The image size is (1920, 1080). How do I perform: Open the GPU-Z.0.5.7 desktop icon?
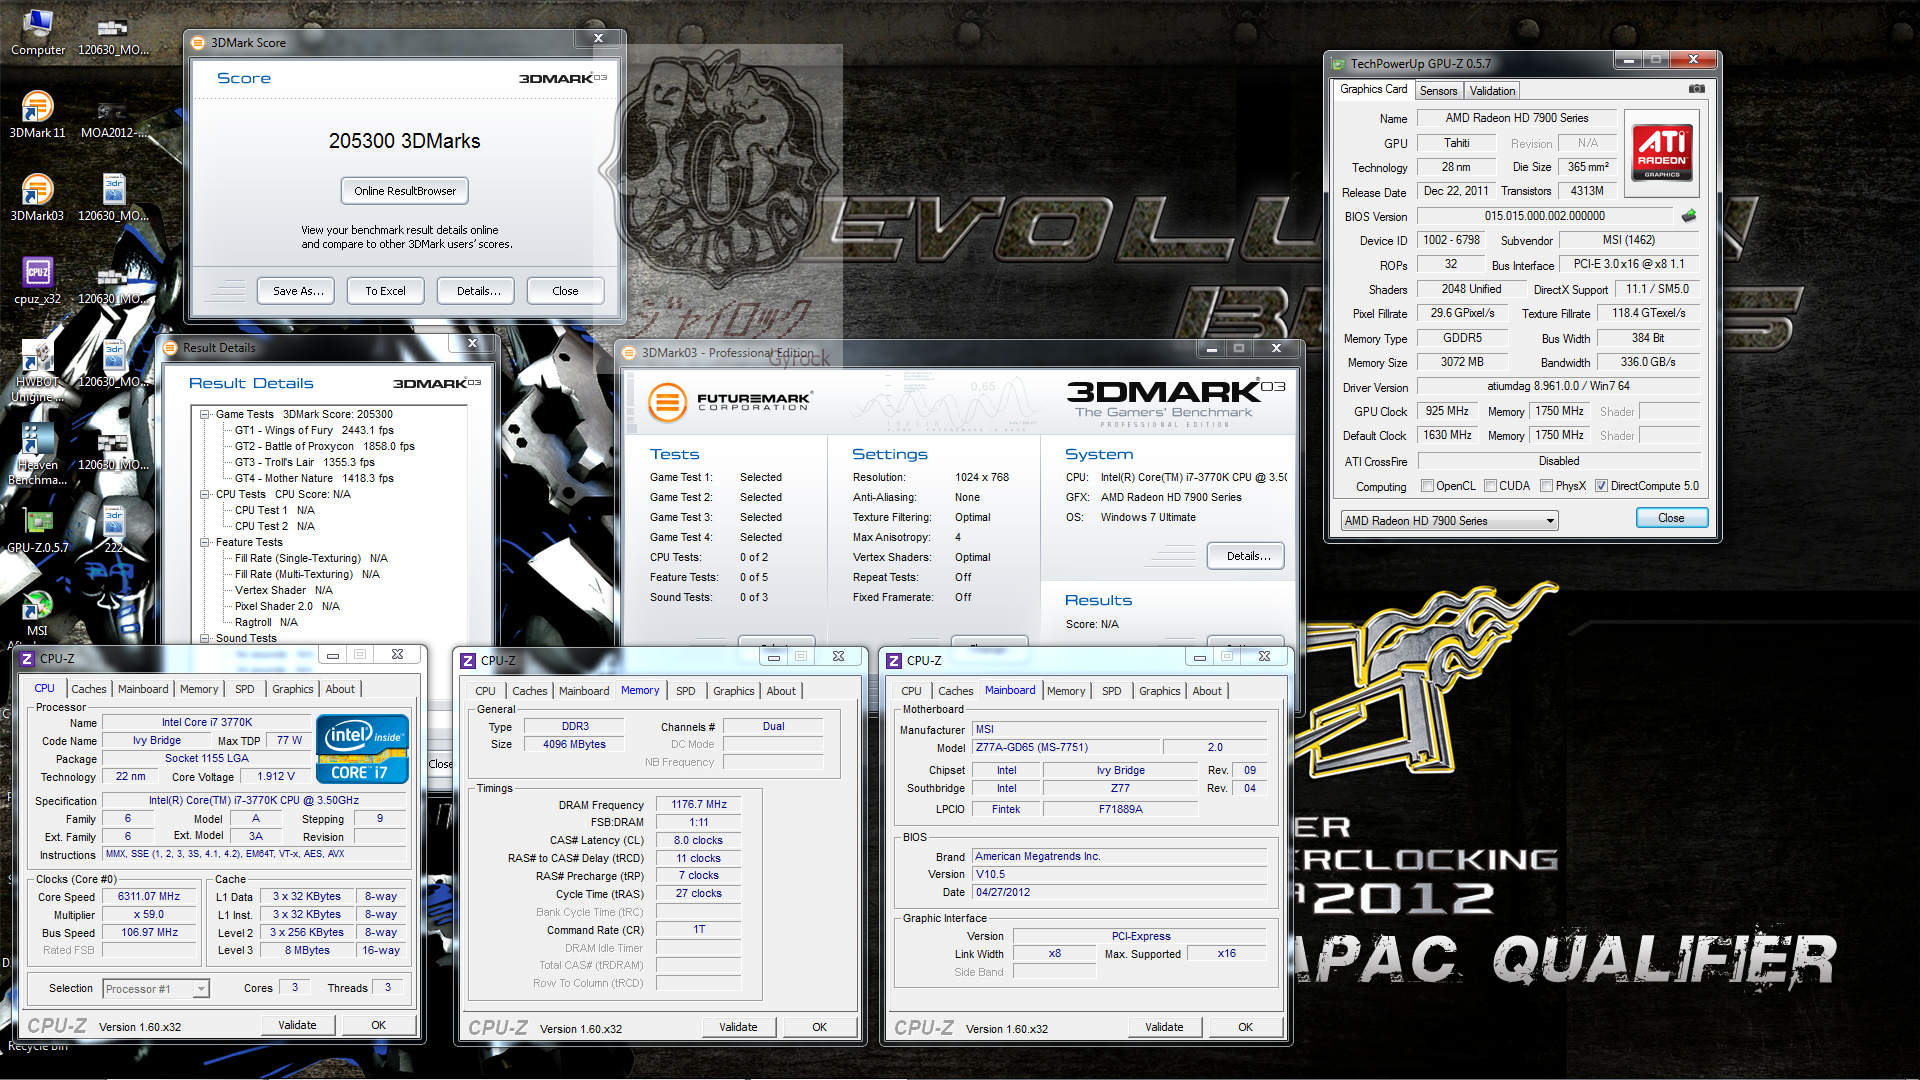[x=38, y=530]
